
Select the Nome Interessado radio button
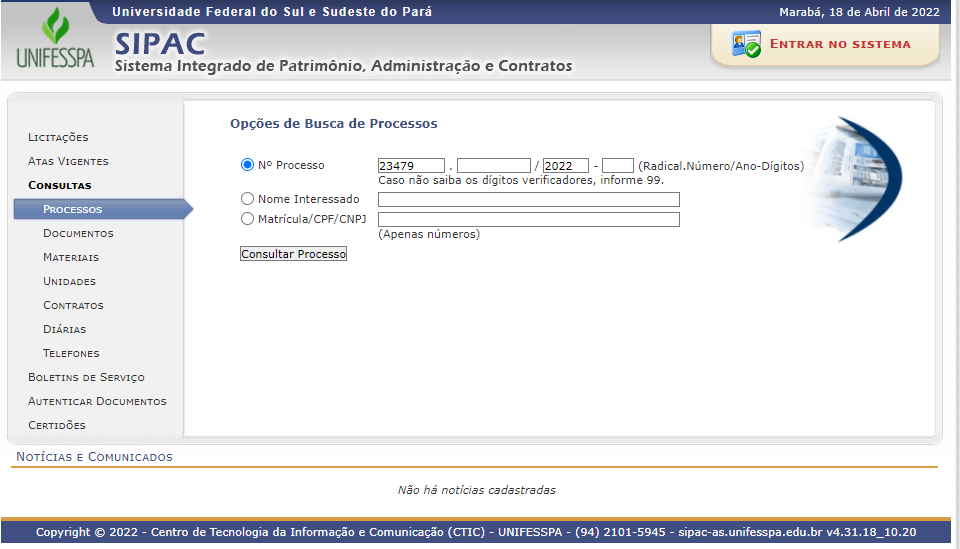coord(247,199)
